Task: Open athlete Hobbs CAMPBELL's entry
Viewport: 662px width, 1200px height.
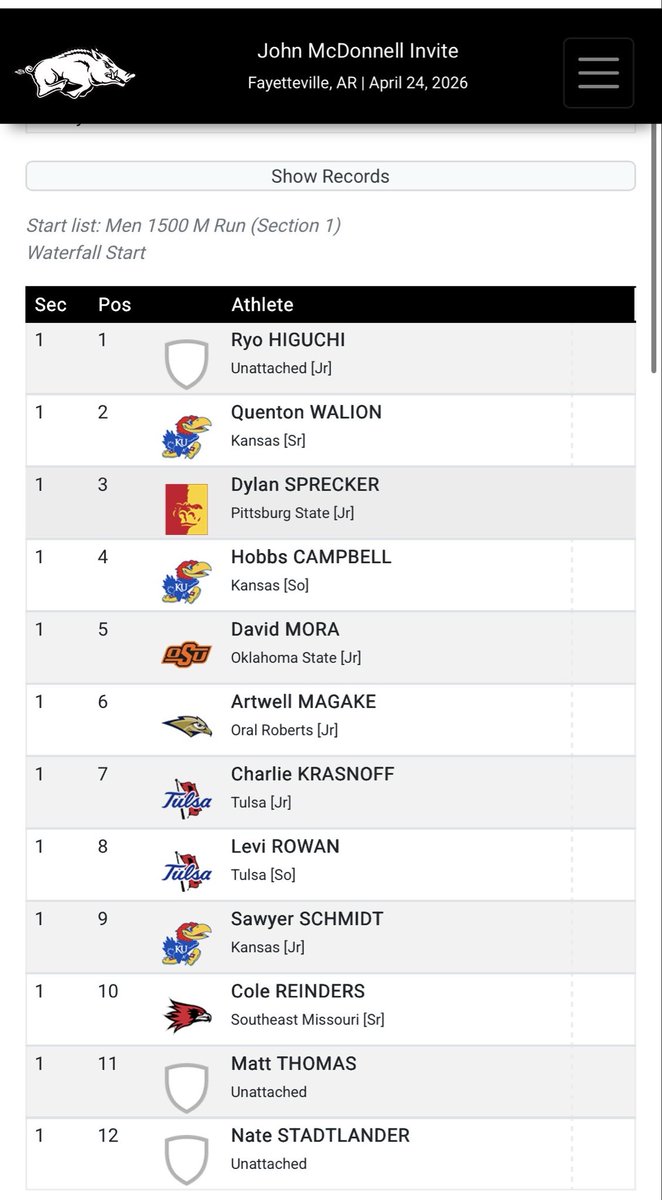Action: (x=311, y=557)
